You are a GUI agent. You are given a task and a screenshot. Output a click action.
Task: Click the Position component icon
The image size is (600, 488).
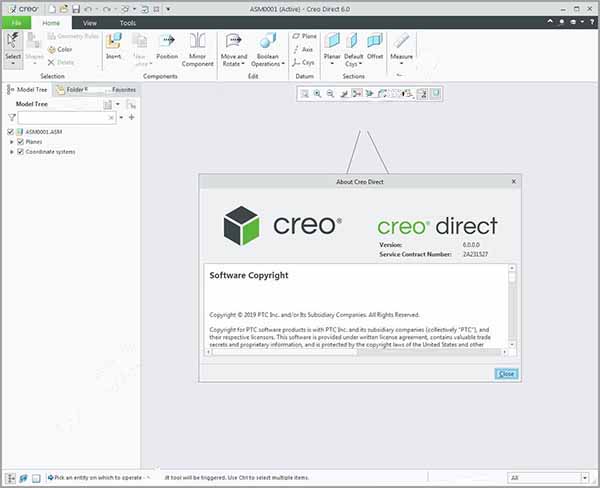167,41
